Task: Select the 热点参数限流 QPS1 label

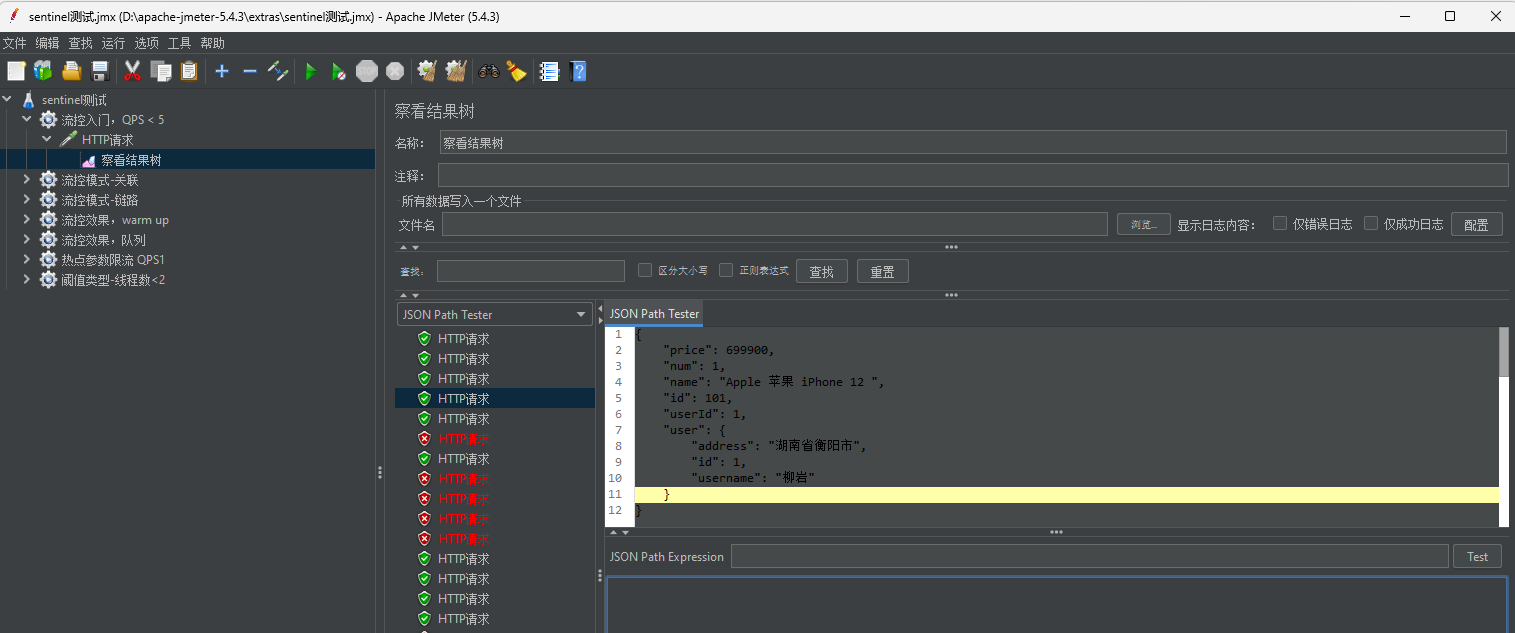Action: (112, 260)
